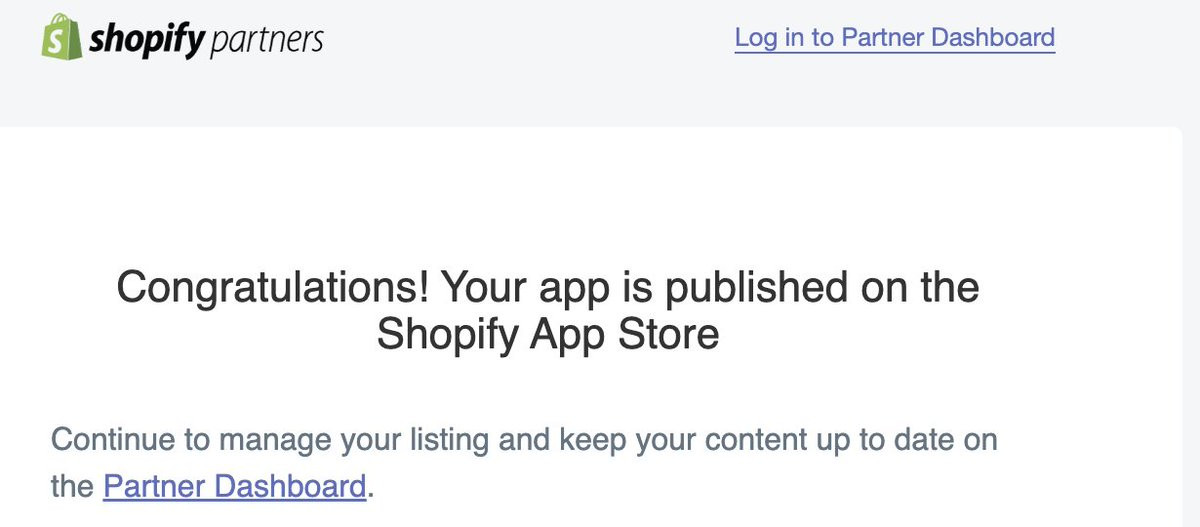
Task: Click the word "Log" in the header link
Action: (x=756, y=38)
